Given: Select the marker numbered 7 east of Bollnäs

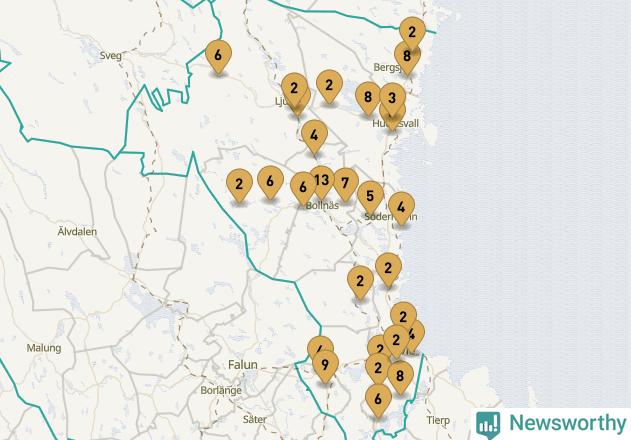Looking at the screenshot, I should [345, 183].
